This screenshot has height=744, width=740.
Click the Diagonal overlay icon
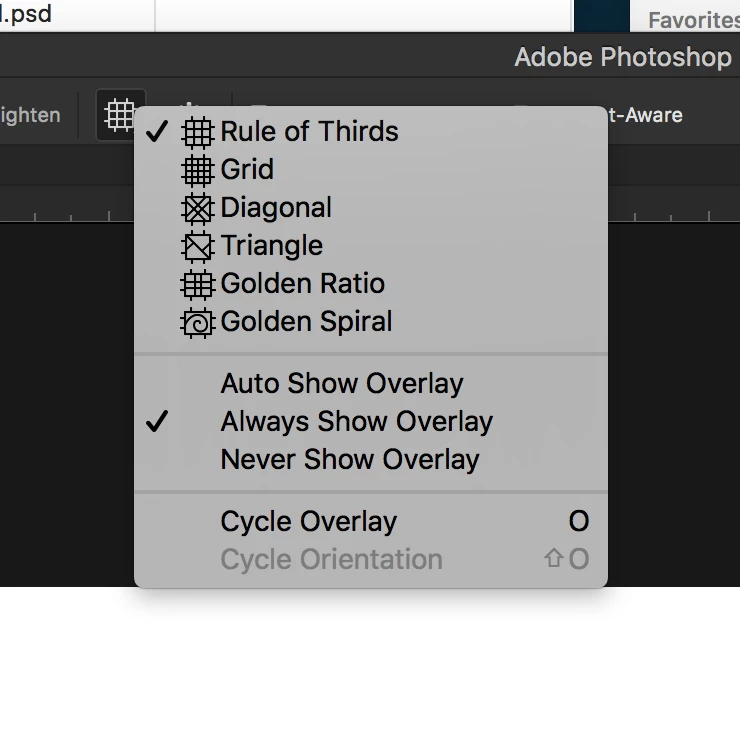click(197, 208)
